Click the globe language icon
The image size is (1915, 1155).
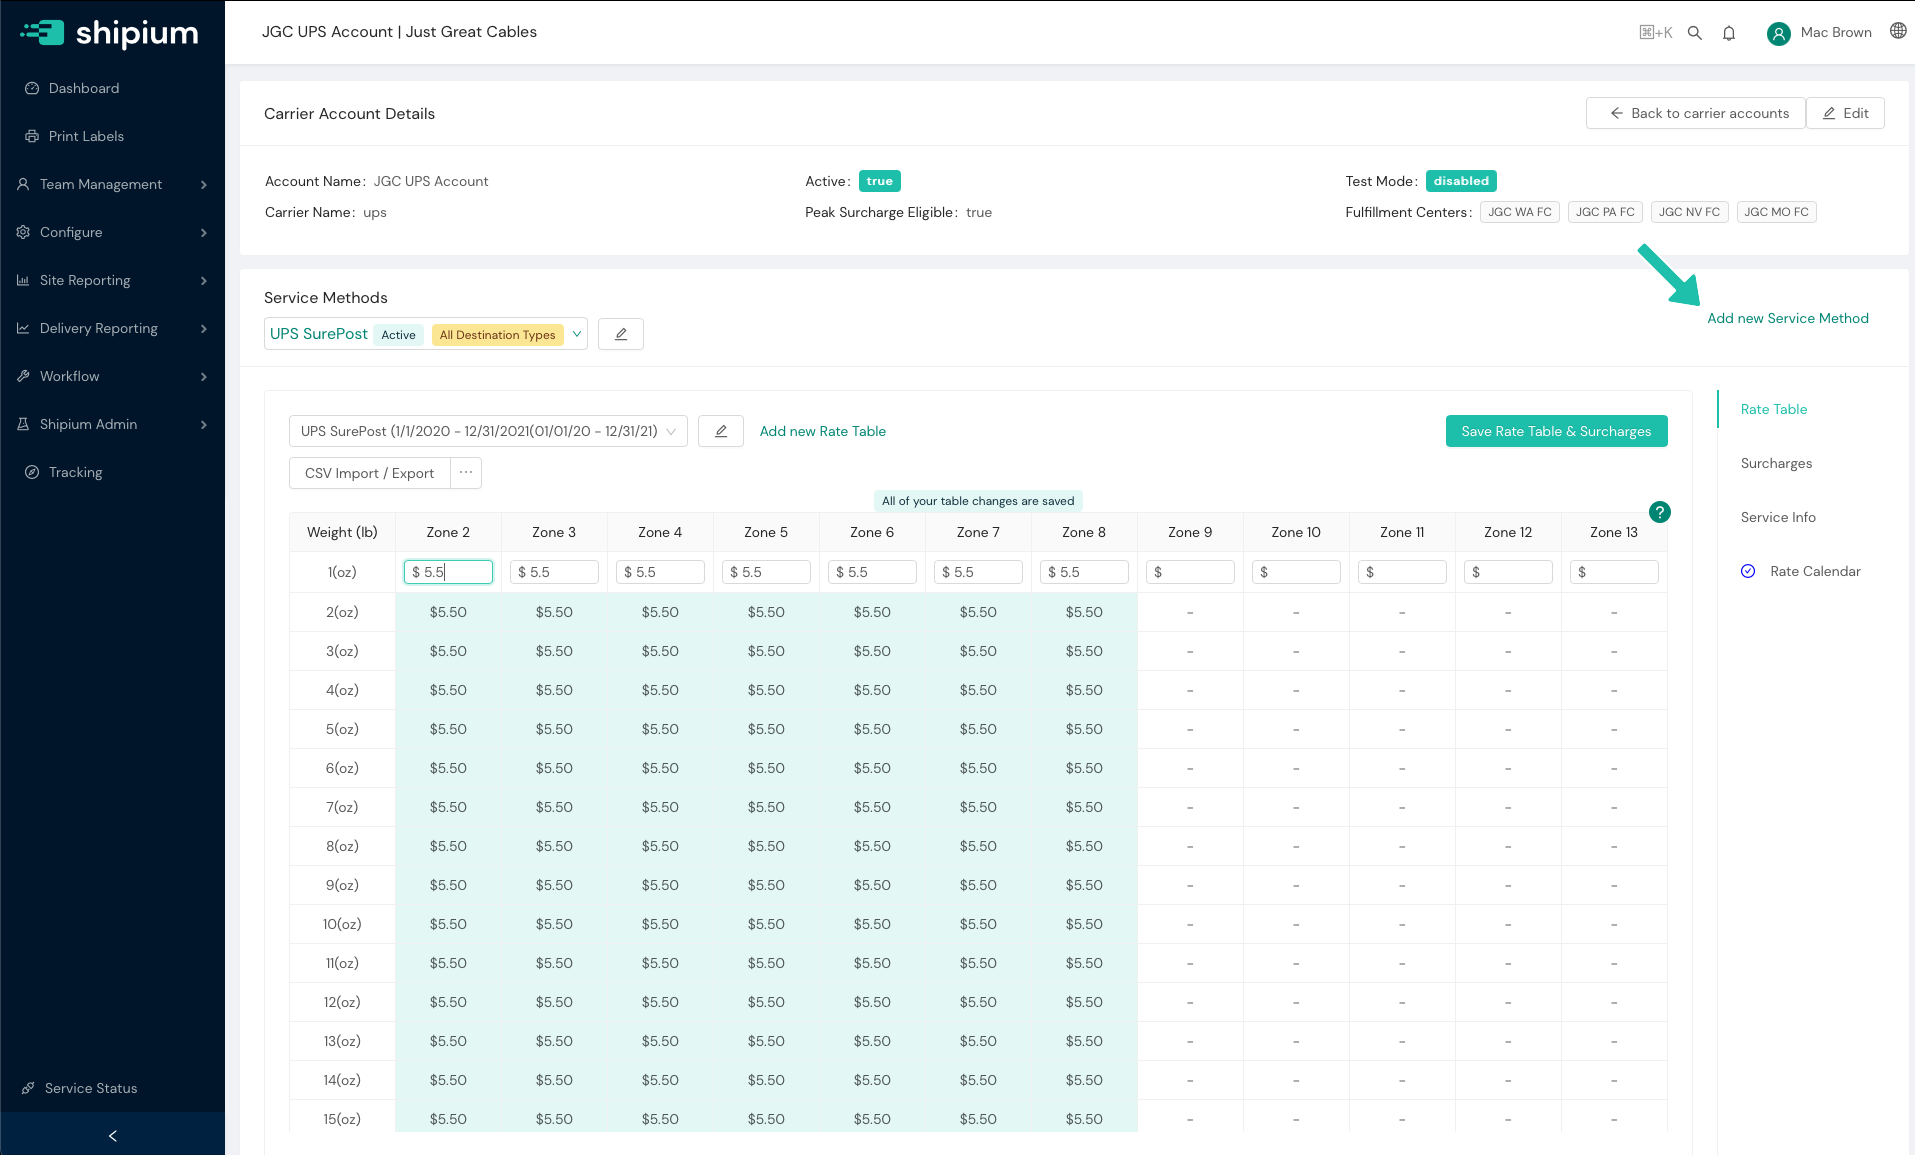1898,31
